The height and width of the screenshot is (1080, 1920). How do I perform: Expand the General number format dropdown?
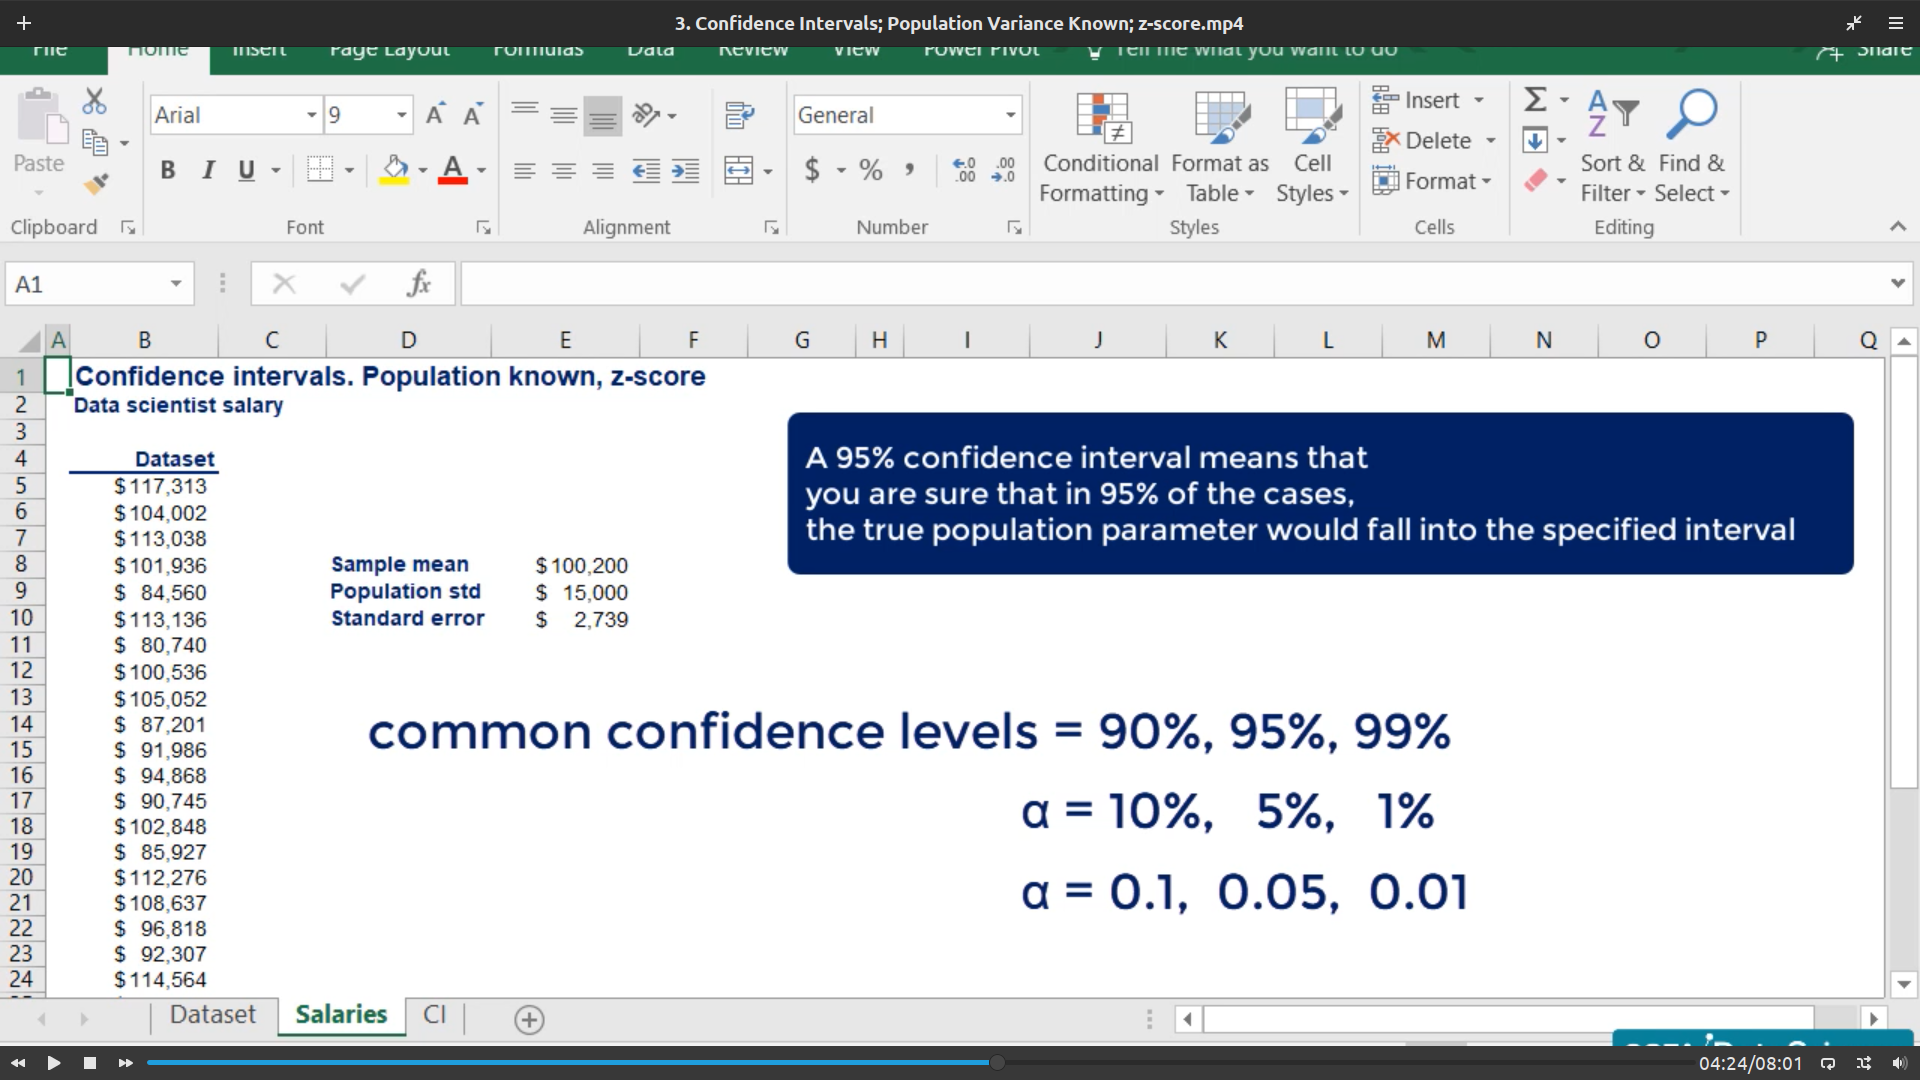1010,115
